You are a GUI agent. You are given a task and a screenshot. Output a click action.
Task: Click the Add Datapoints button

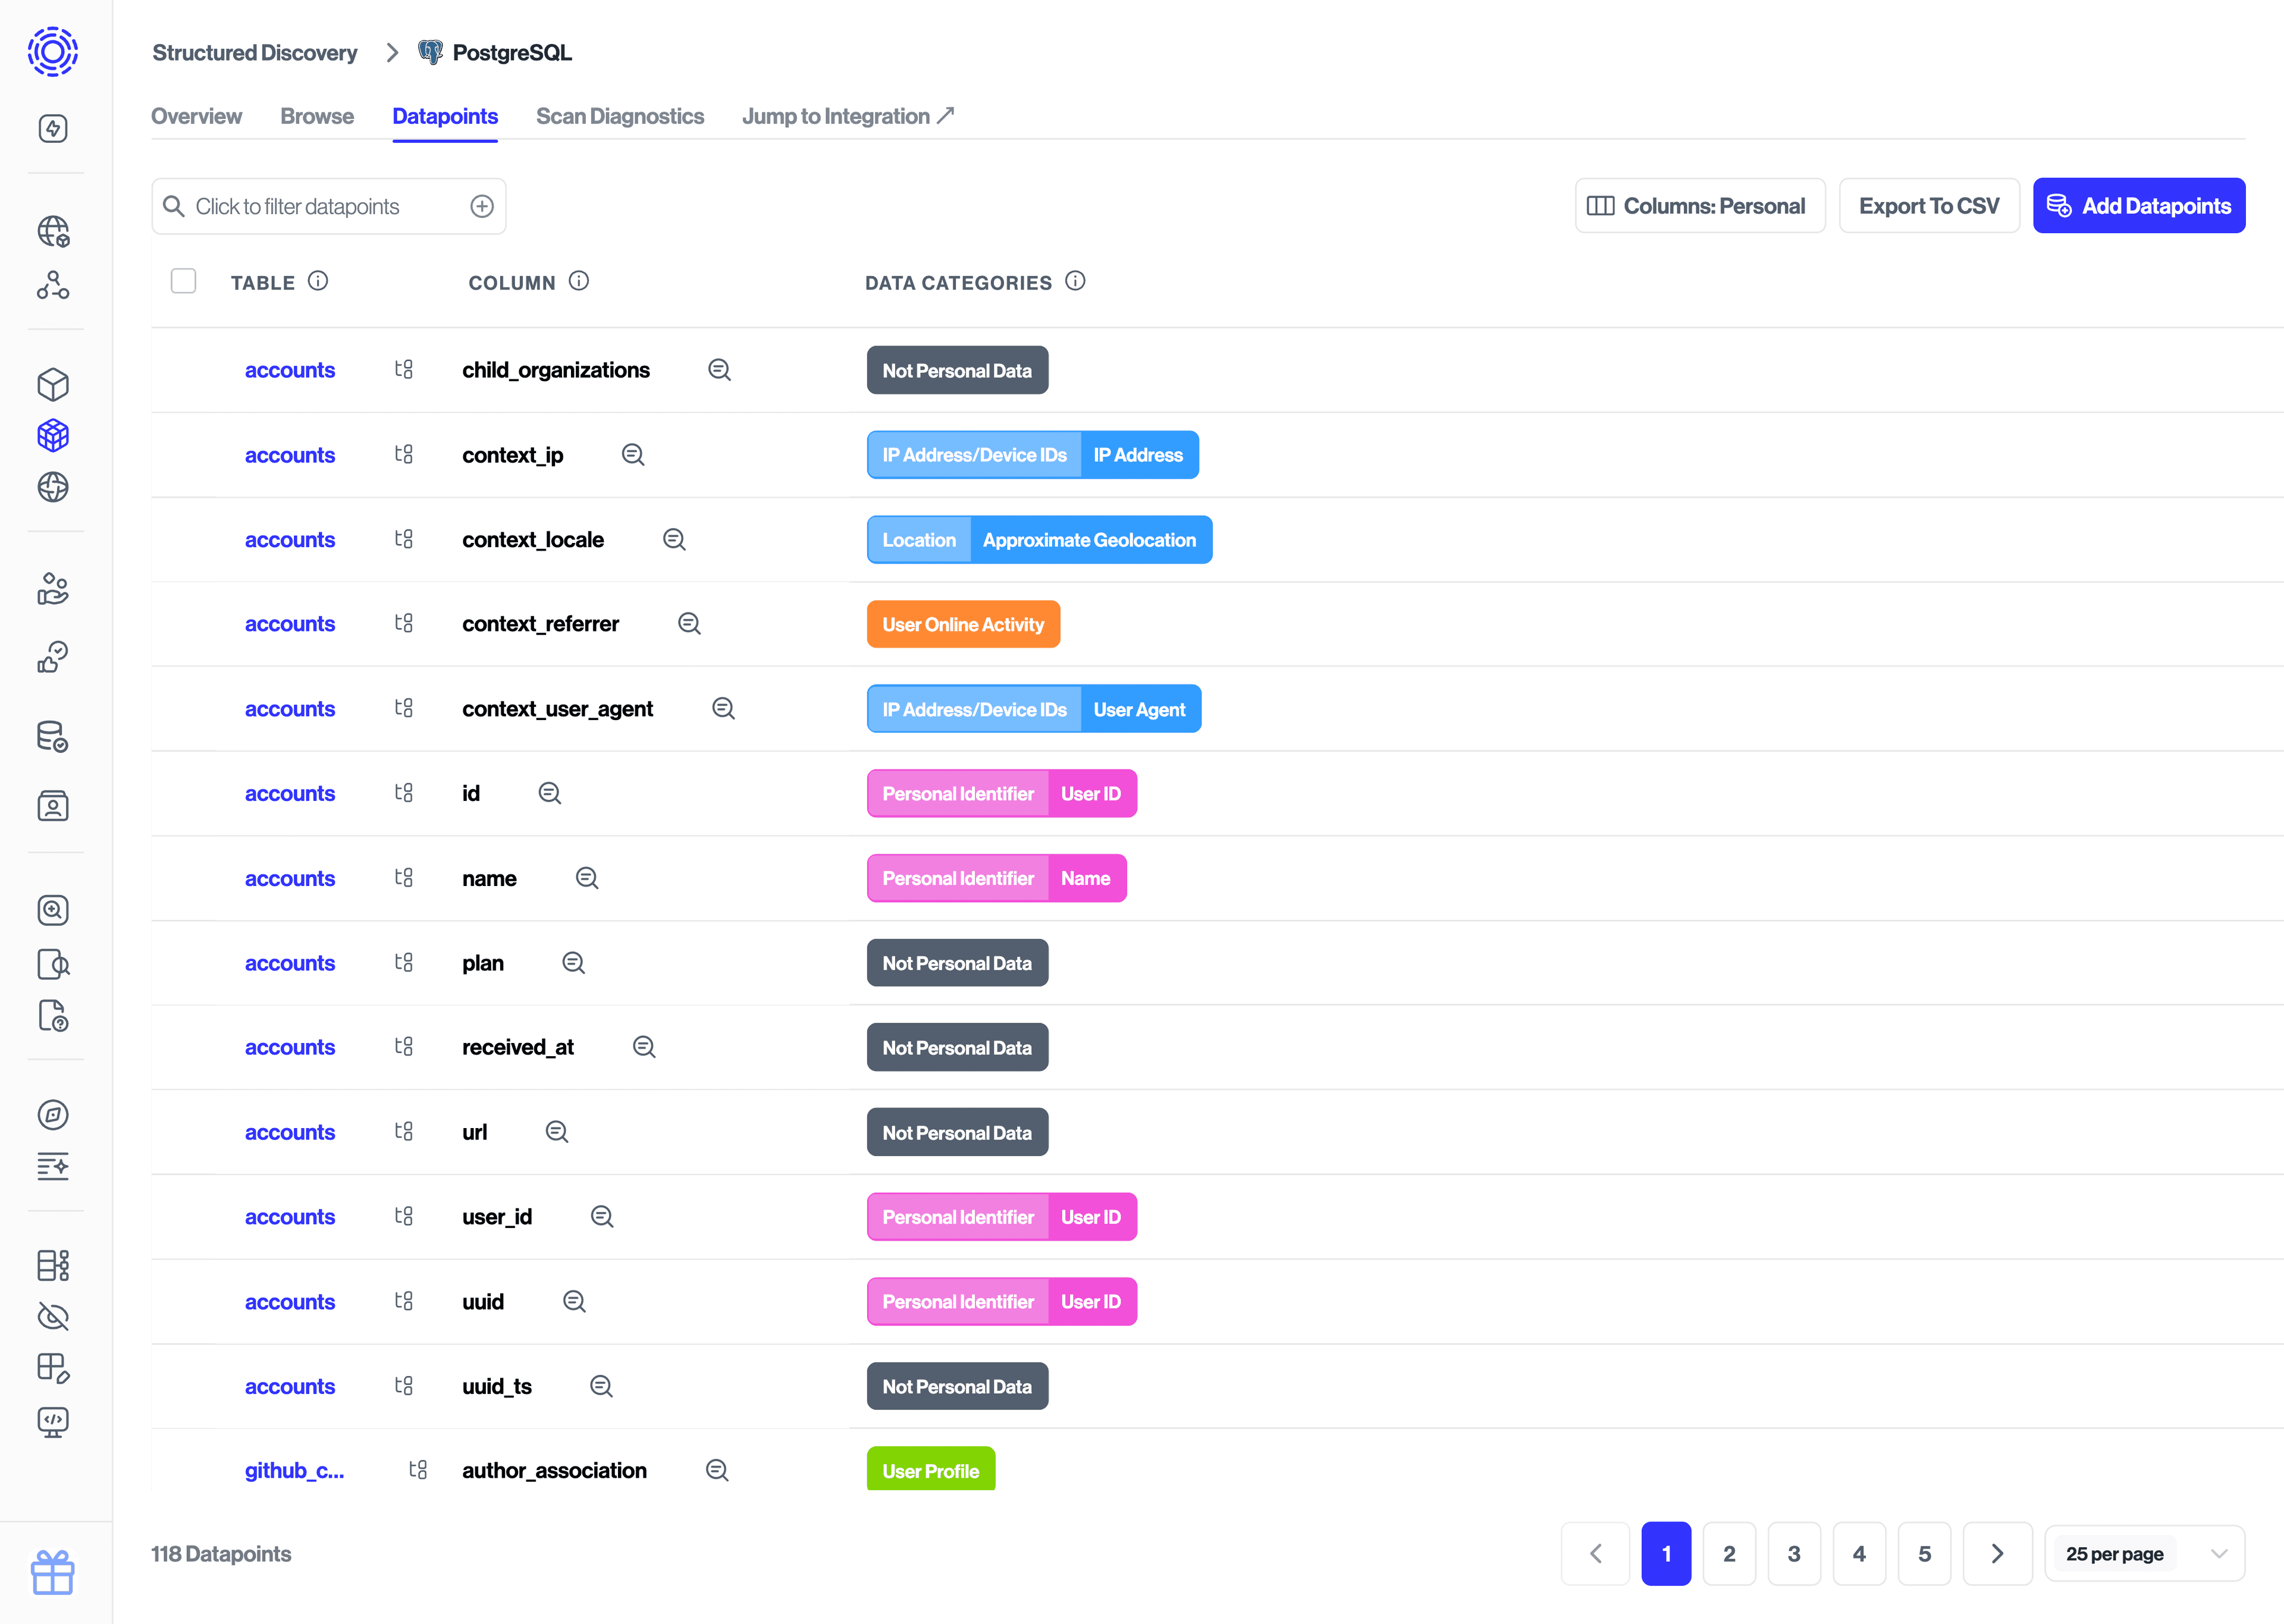tap(2139, 205)
